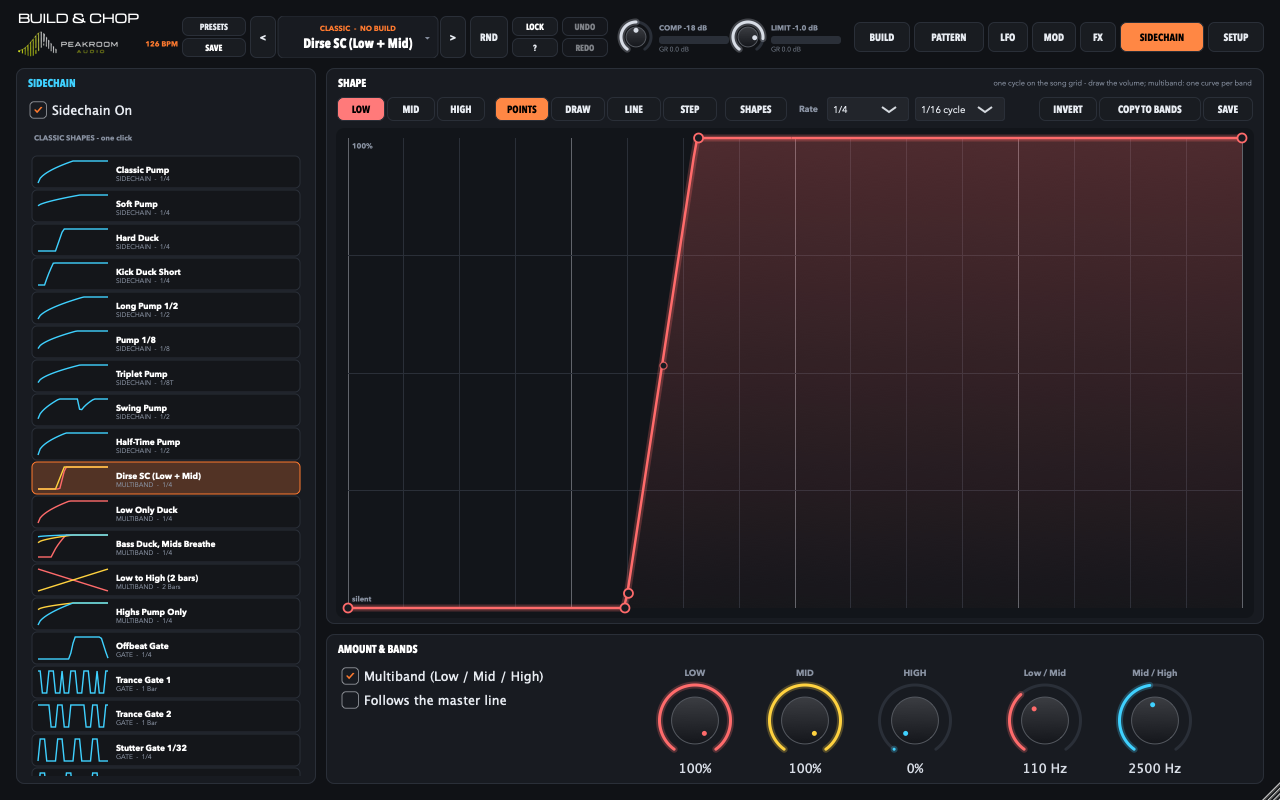Load the Trance Gate 2 shape

tap(166, 716)
